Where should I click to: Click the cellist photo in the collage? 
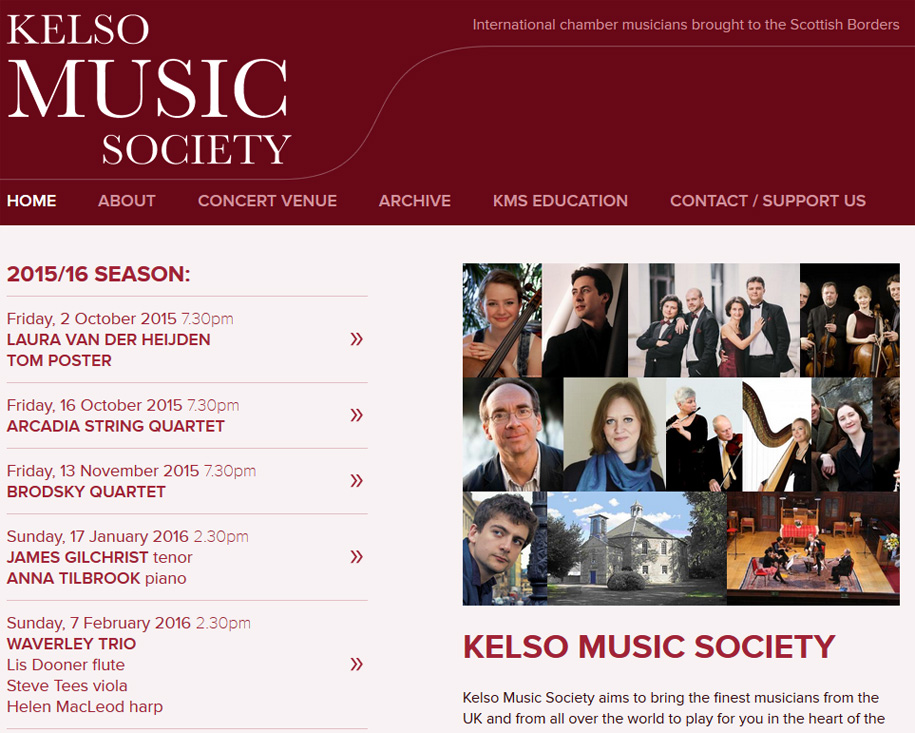pyautogui.click(x=502, y=320)
